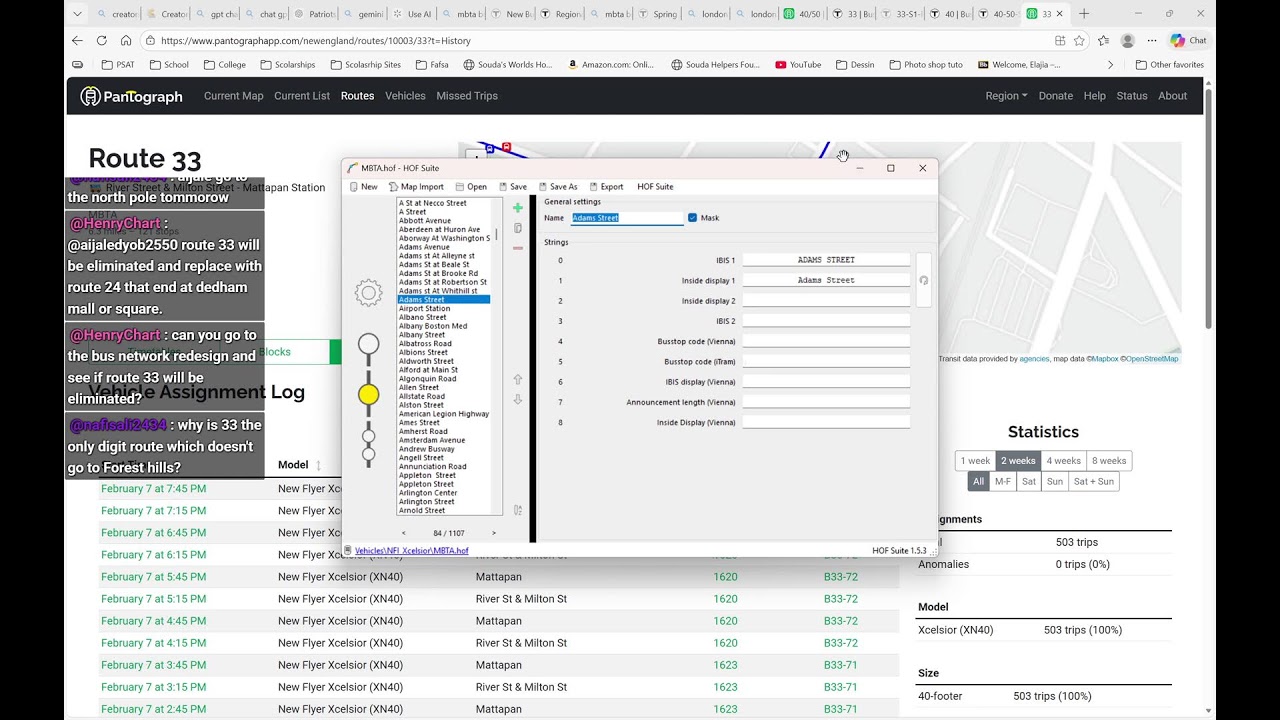Open the Donate link

(x=1056, y=96)
